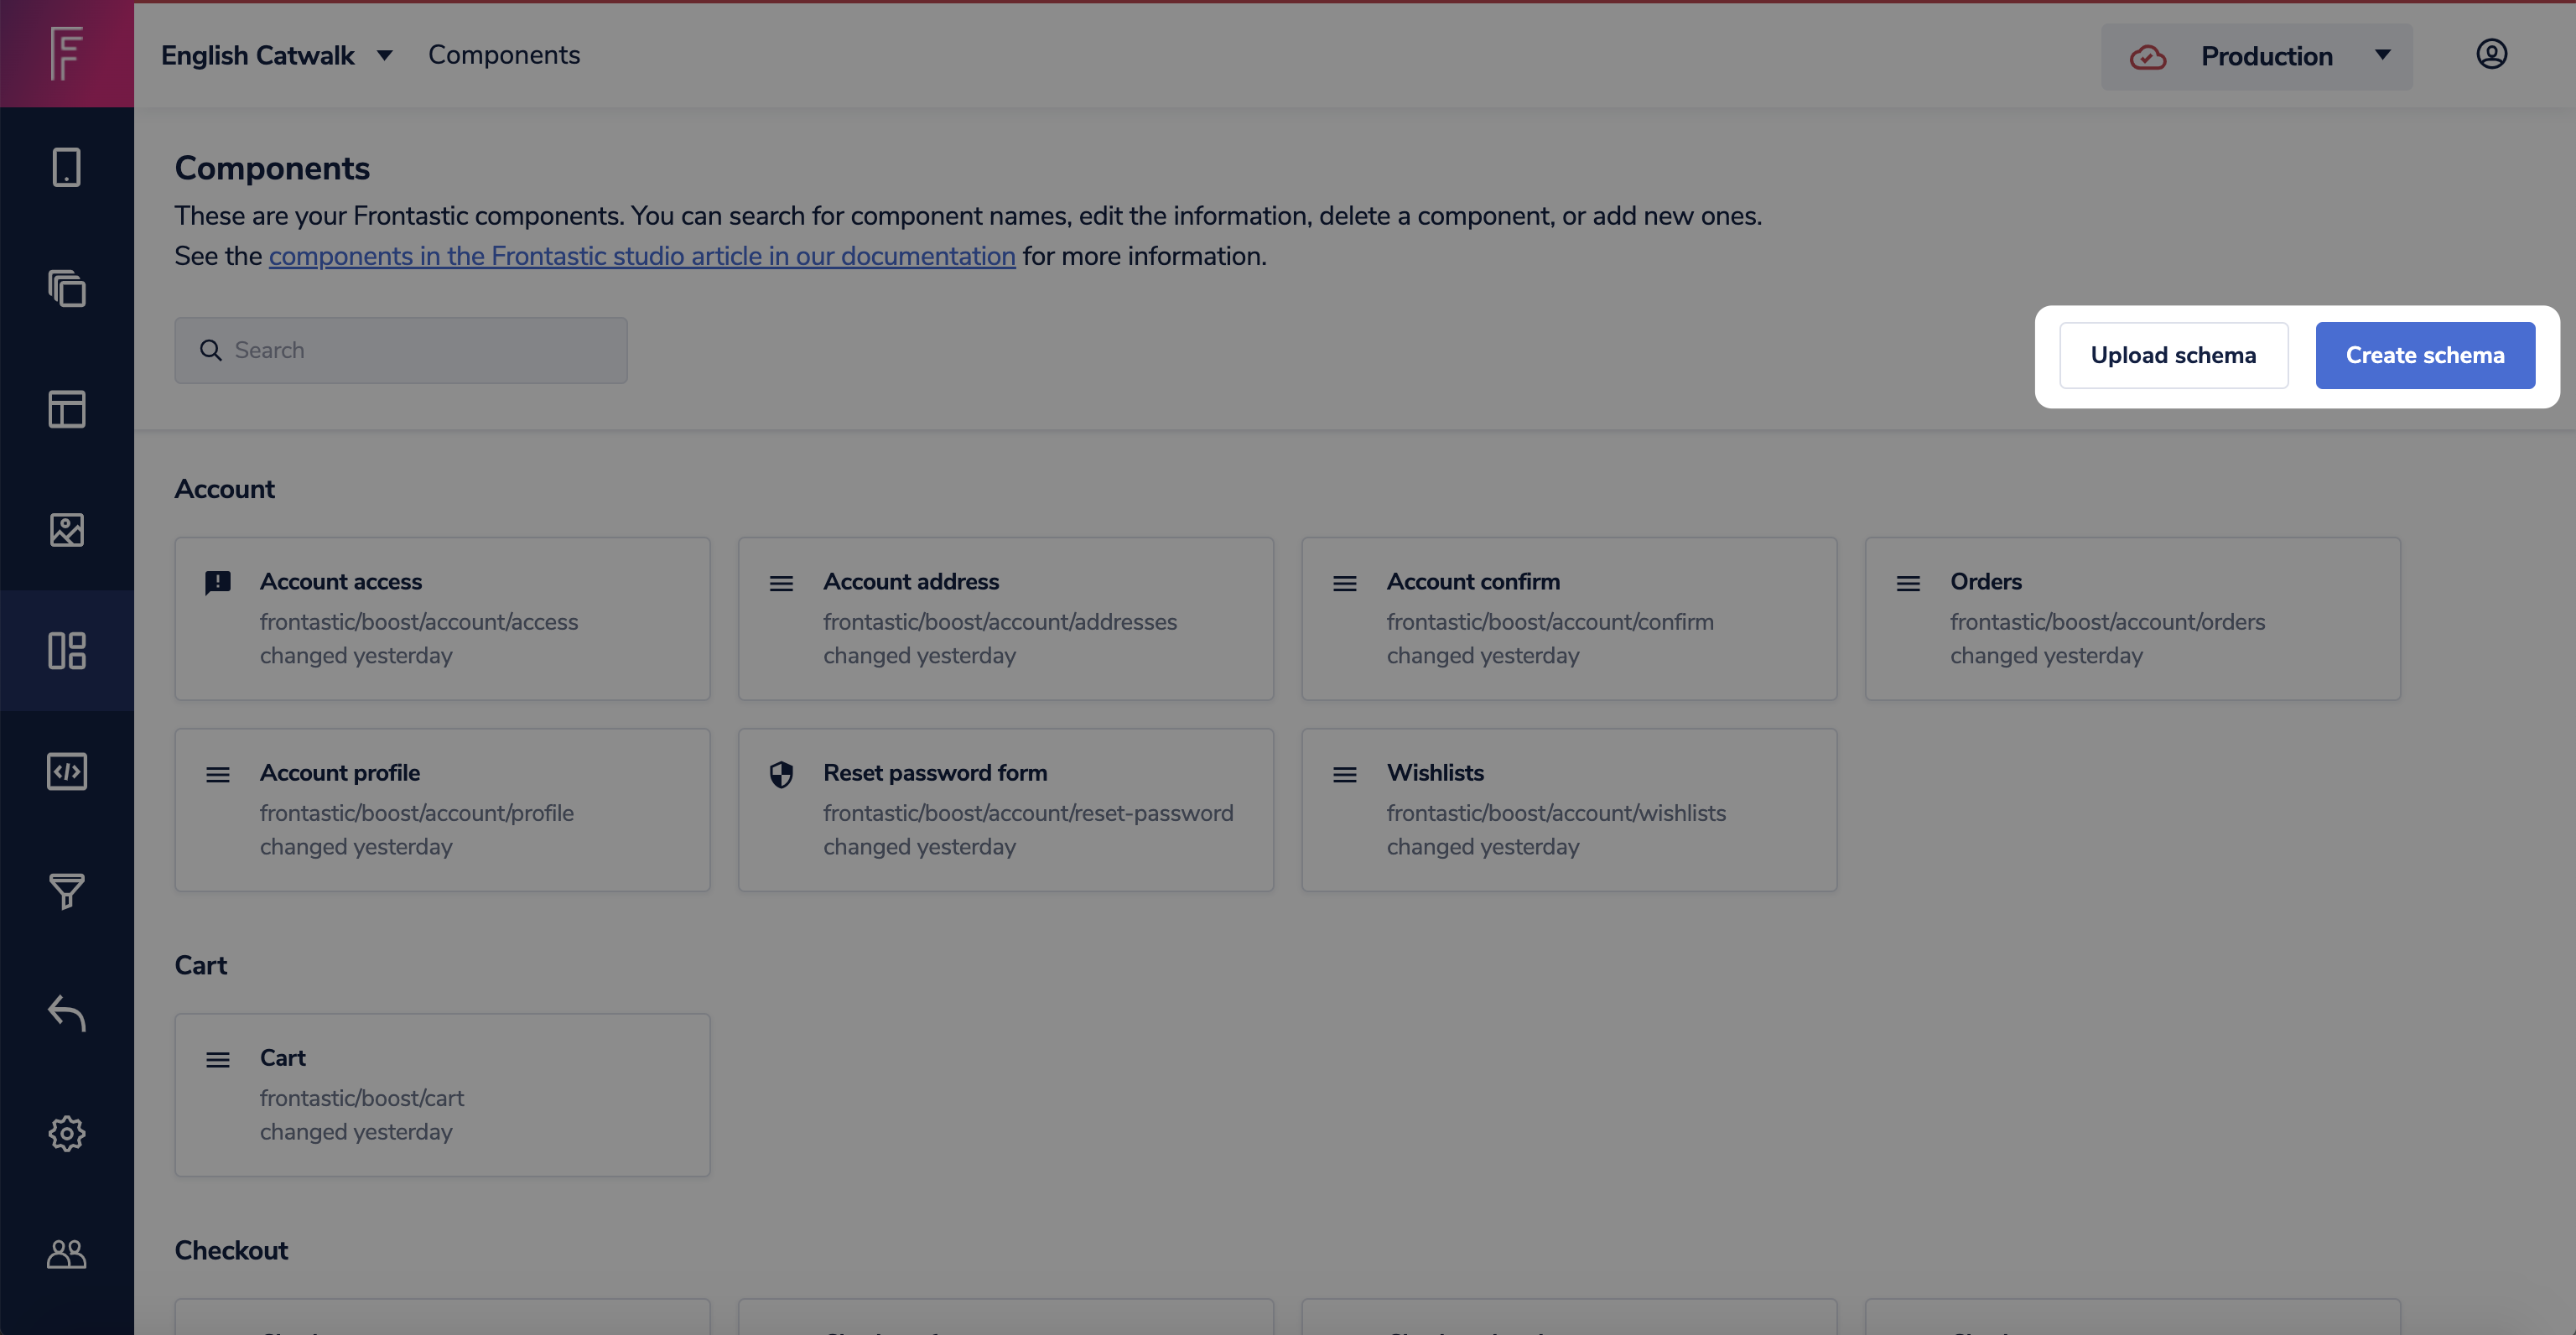This screenshot has width=2576, height=1335.
Task: Open the gear settings sidebar icon
Action: [66, 1133]
